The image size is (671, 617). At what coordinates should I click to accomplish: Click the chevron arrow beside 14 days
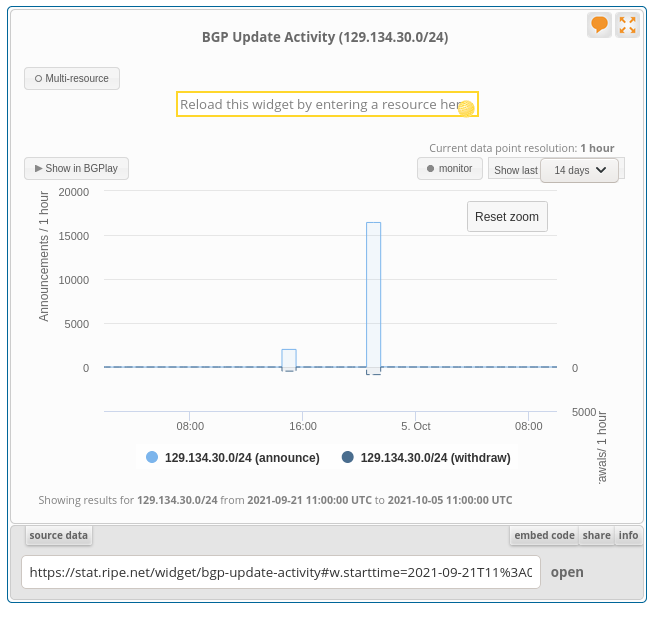tap(601, 170)
